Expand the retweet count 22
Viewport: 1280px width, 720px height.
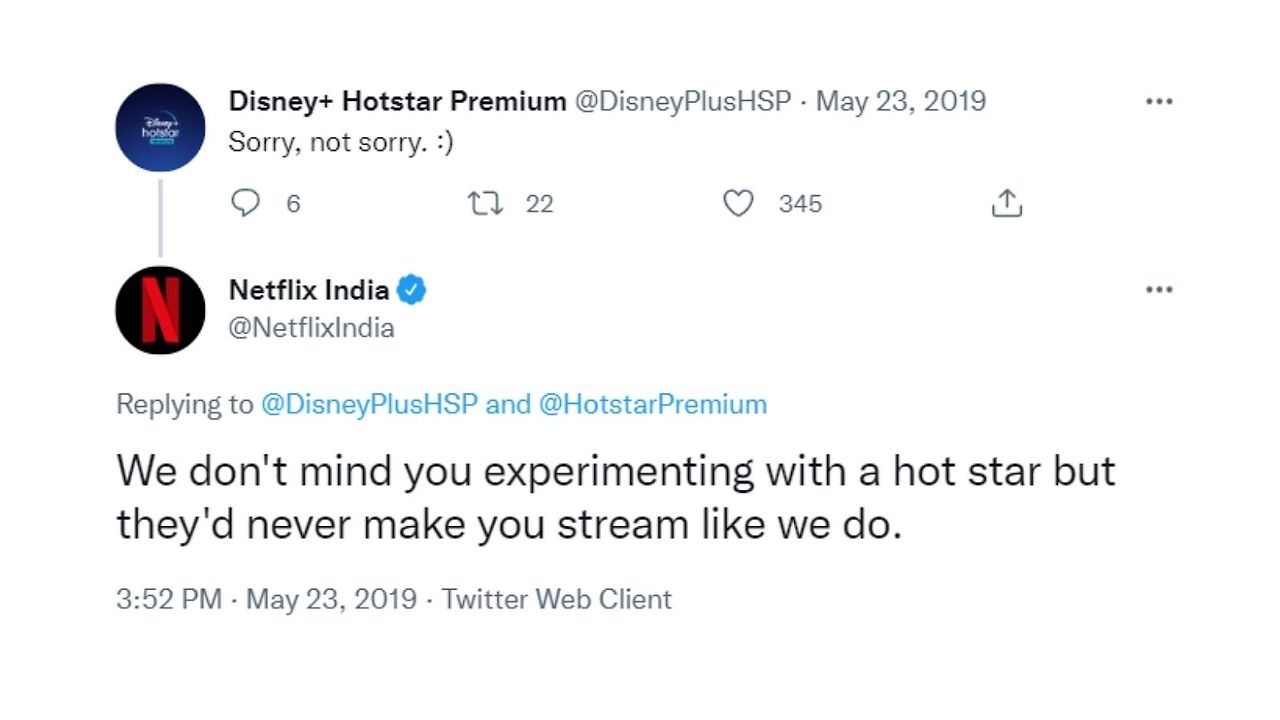click(540, 204)
